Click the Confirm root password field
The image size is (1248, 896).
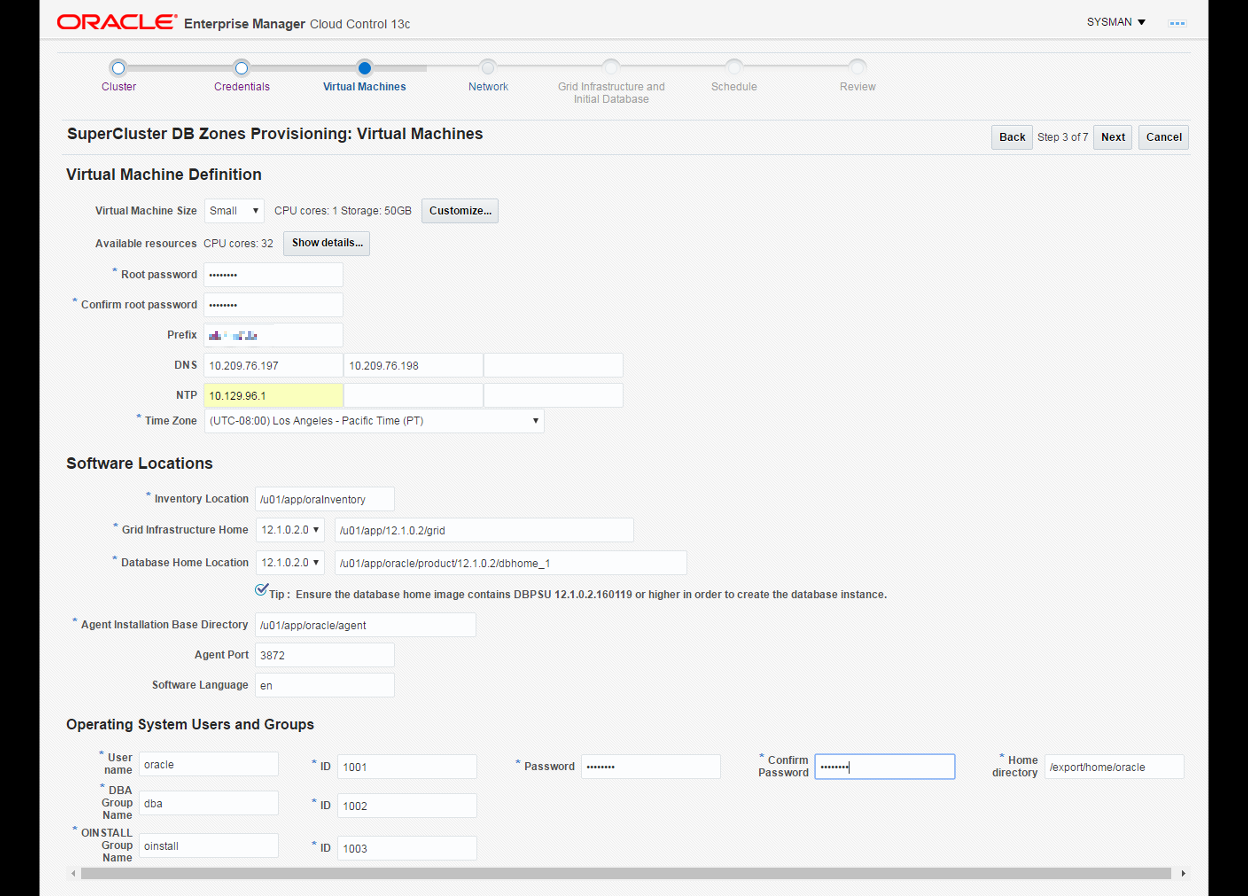[274, 305]
